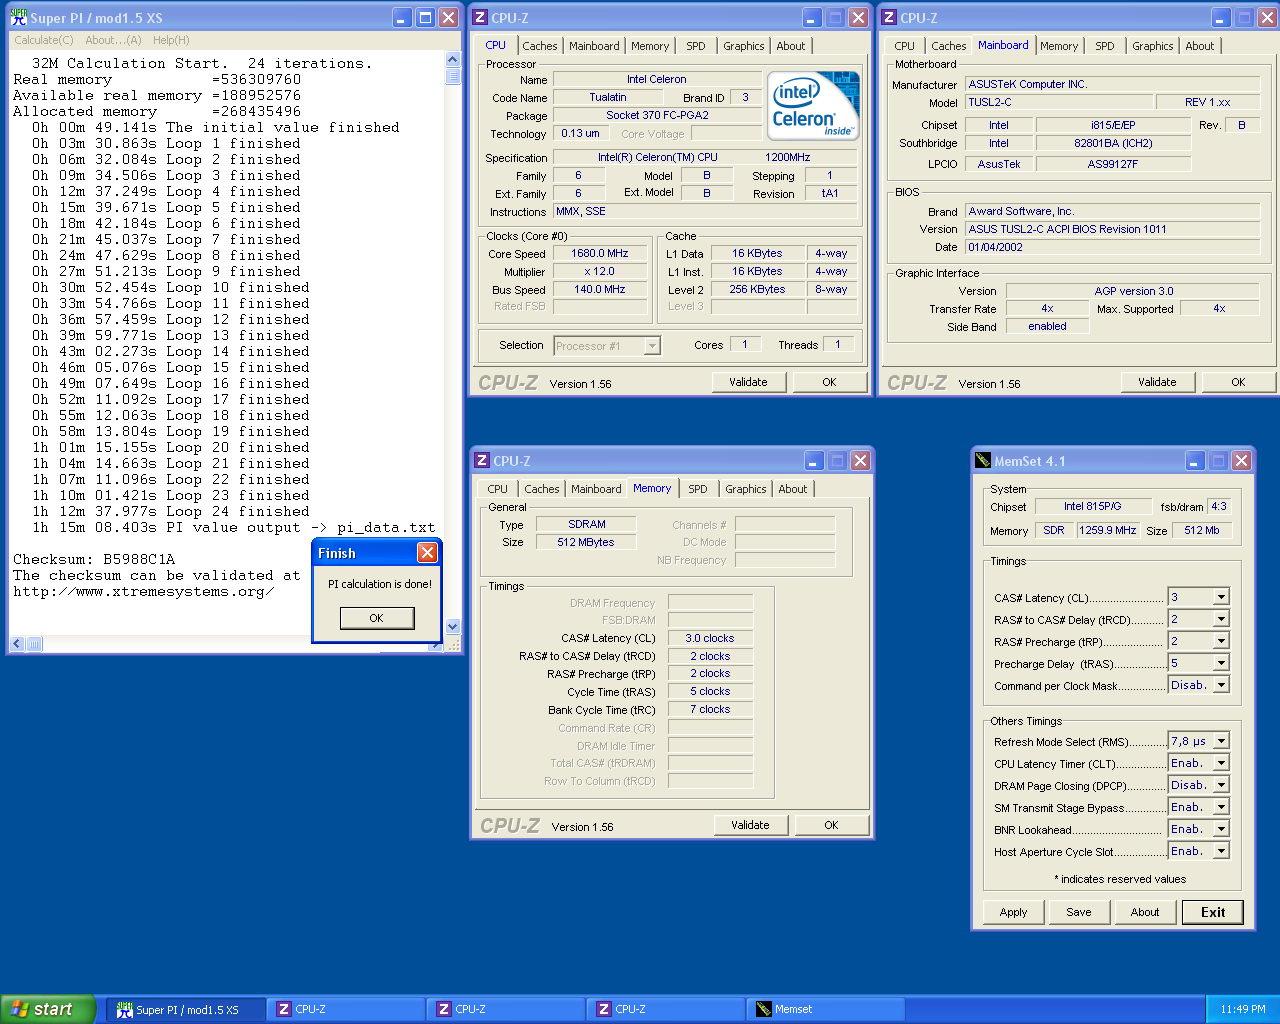Open DRAM Page Closing (DPCP) dropdown
This screenshot has height=1024, width=1280.
click(x=1221, y=785)
